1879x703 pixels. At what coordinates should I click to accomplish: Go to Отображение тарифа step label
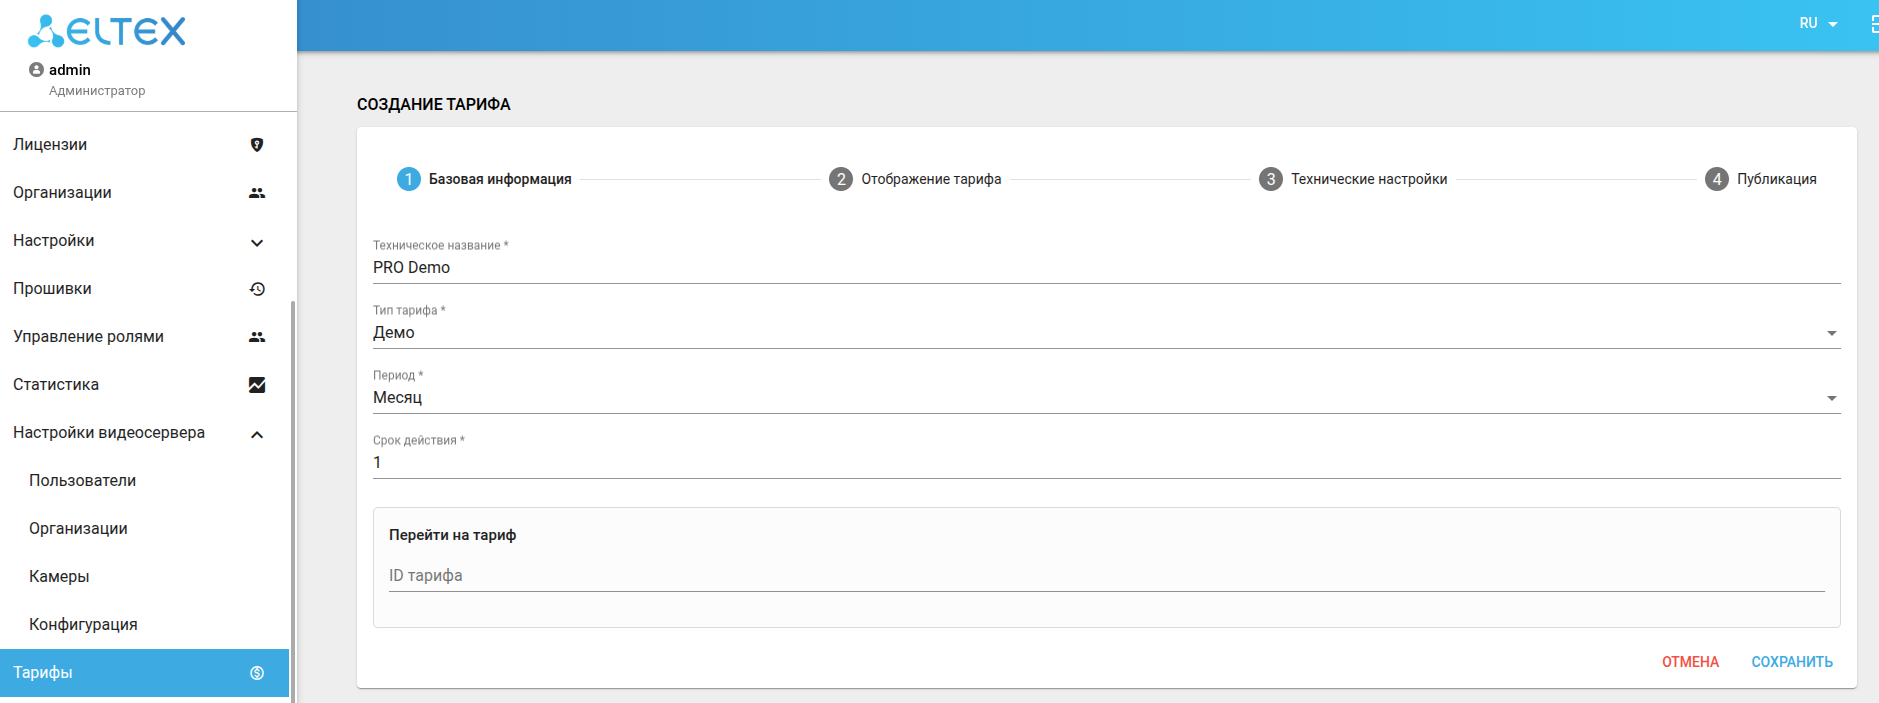(931, 179)
